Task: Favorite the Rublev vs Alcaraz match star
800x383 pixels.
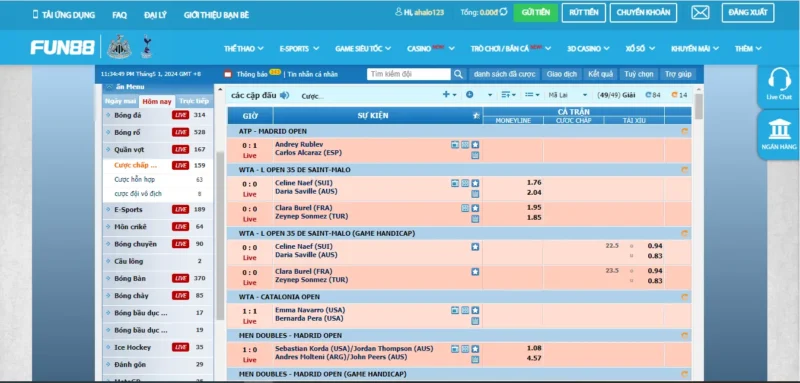Action: tap(475, 145)
